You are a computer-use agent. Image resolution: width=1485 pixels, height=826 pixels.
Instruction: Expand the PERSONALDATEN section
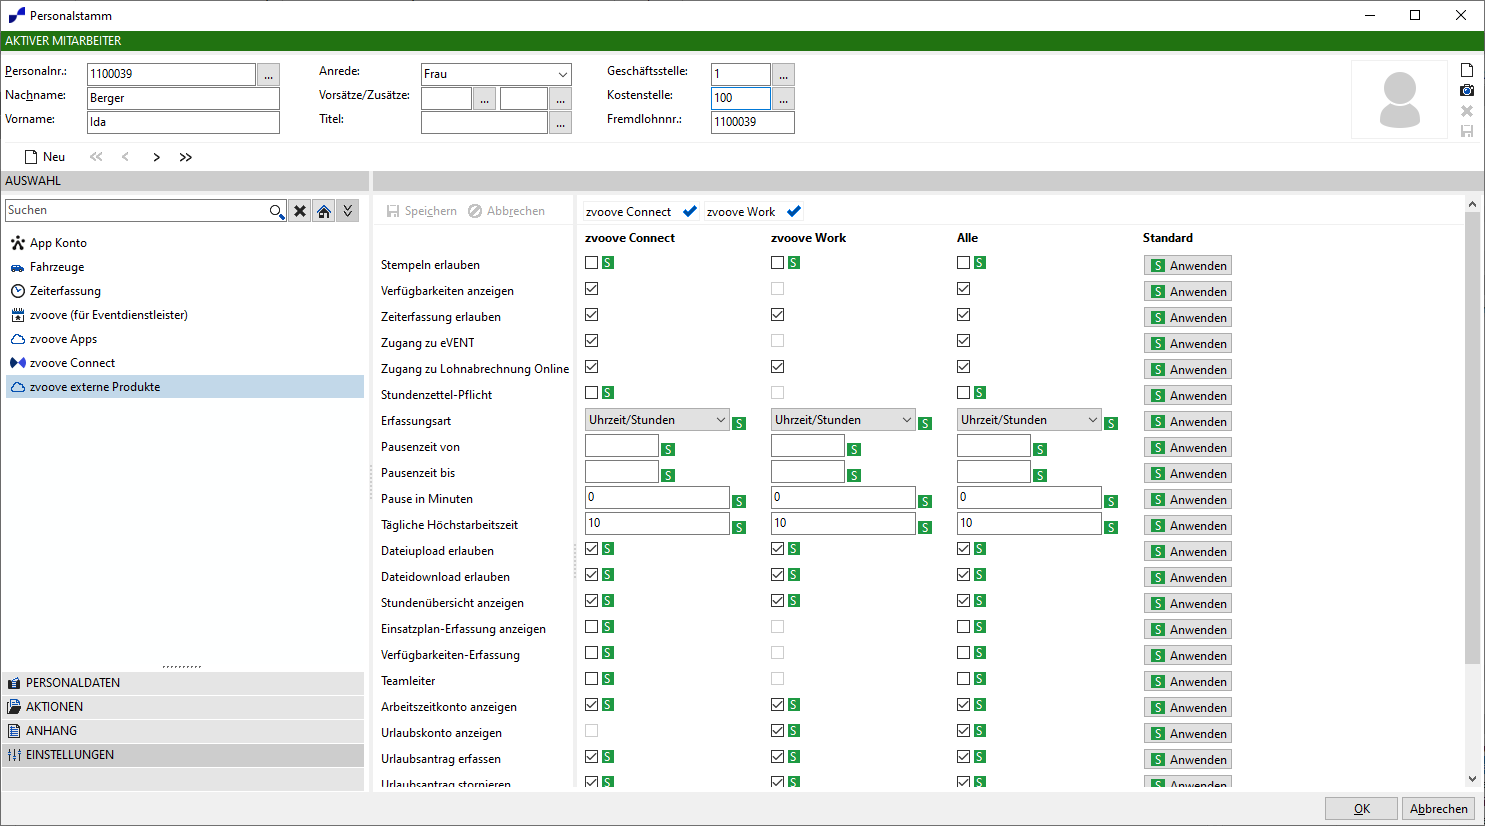[183, 683]
